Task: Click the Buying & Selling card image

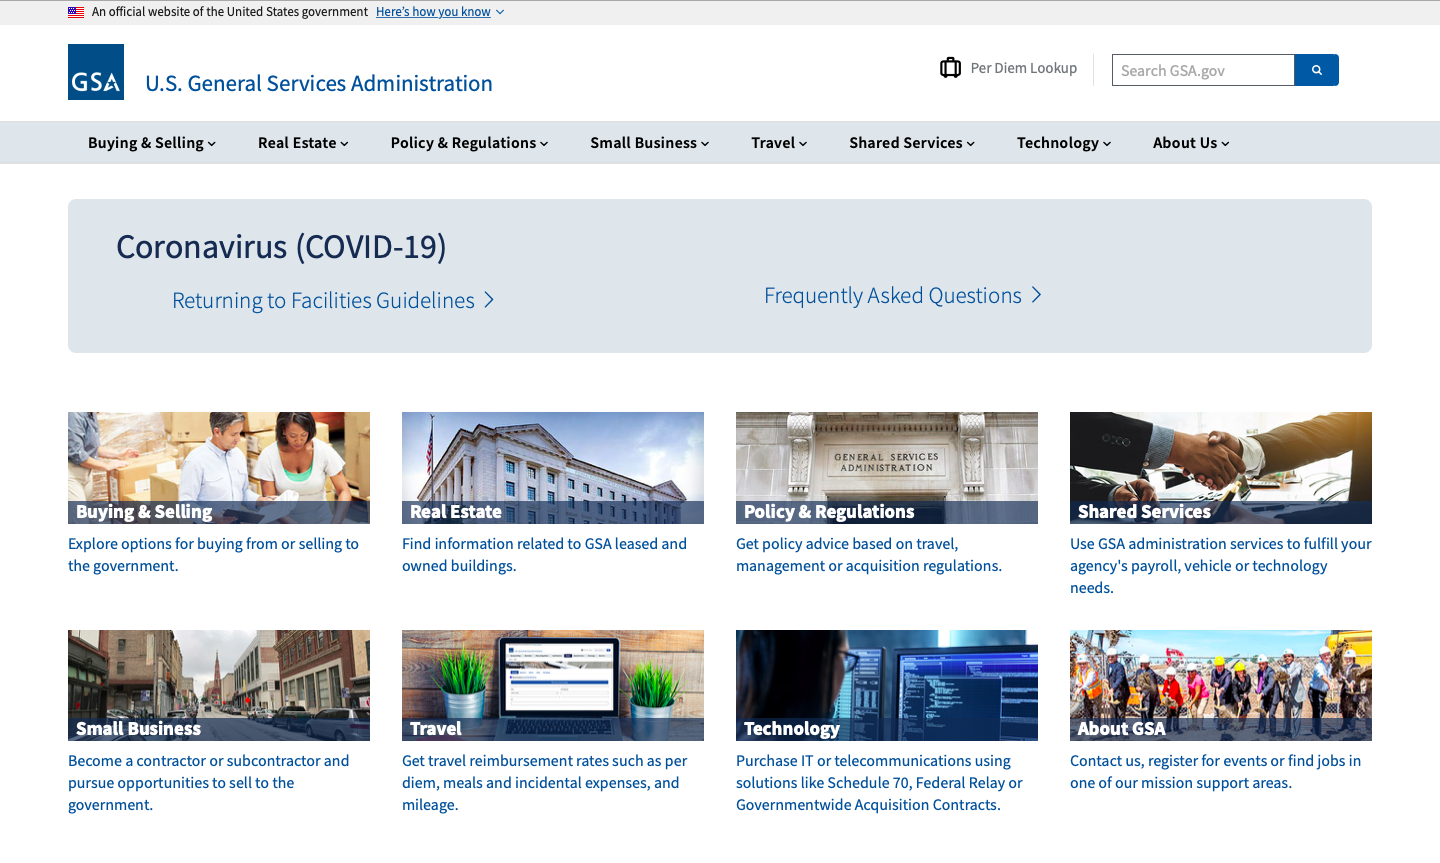Action: 219,468
